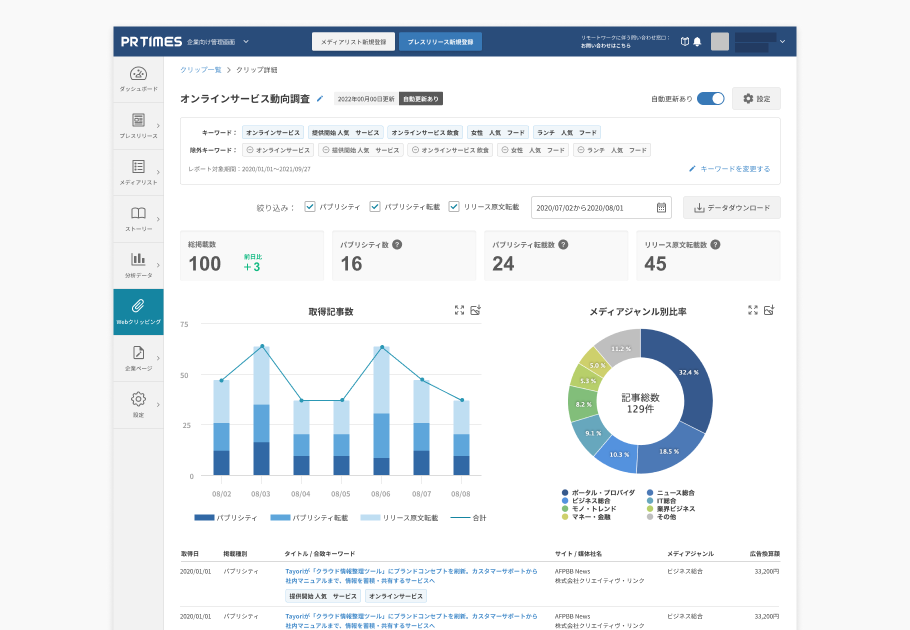The width and height of the screenshot is (910, 630).
Task: Click first オンラインサービス keyword tag
Action: coord(273,133)
